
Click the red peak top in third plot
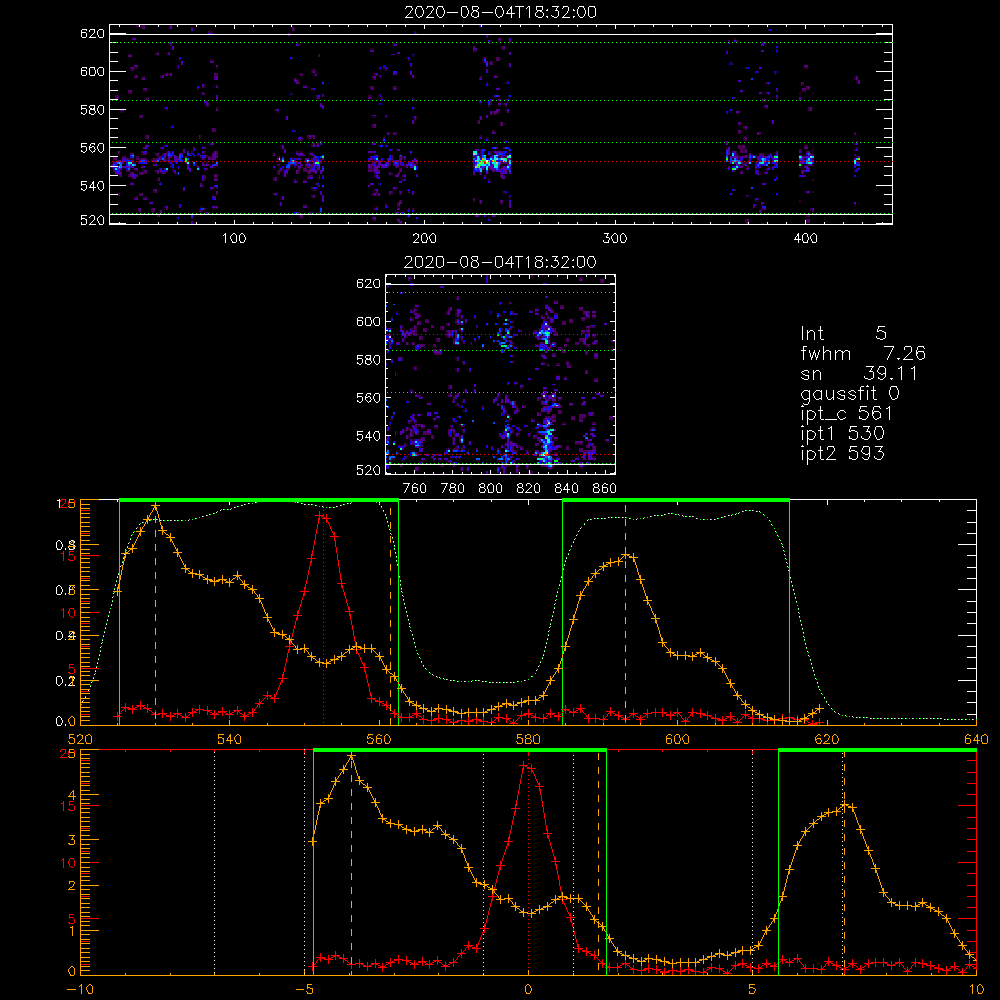pos(323,515)
